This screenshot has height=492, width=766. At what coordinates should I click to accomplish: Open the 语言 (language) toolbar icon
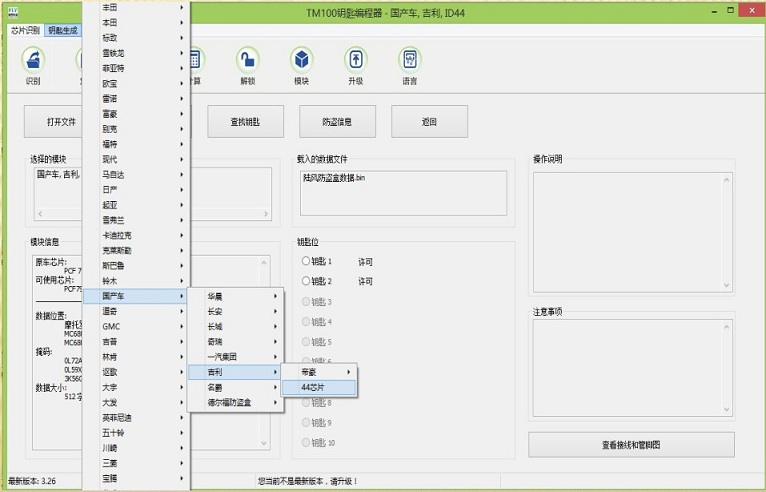click(x=409, y=59)
